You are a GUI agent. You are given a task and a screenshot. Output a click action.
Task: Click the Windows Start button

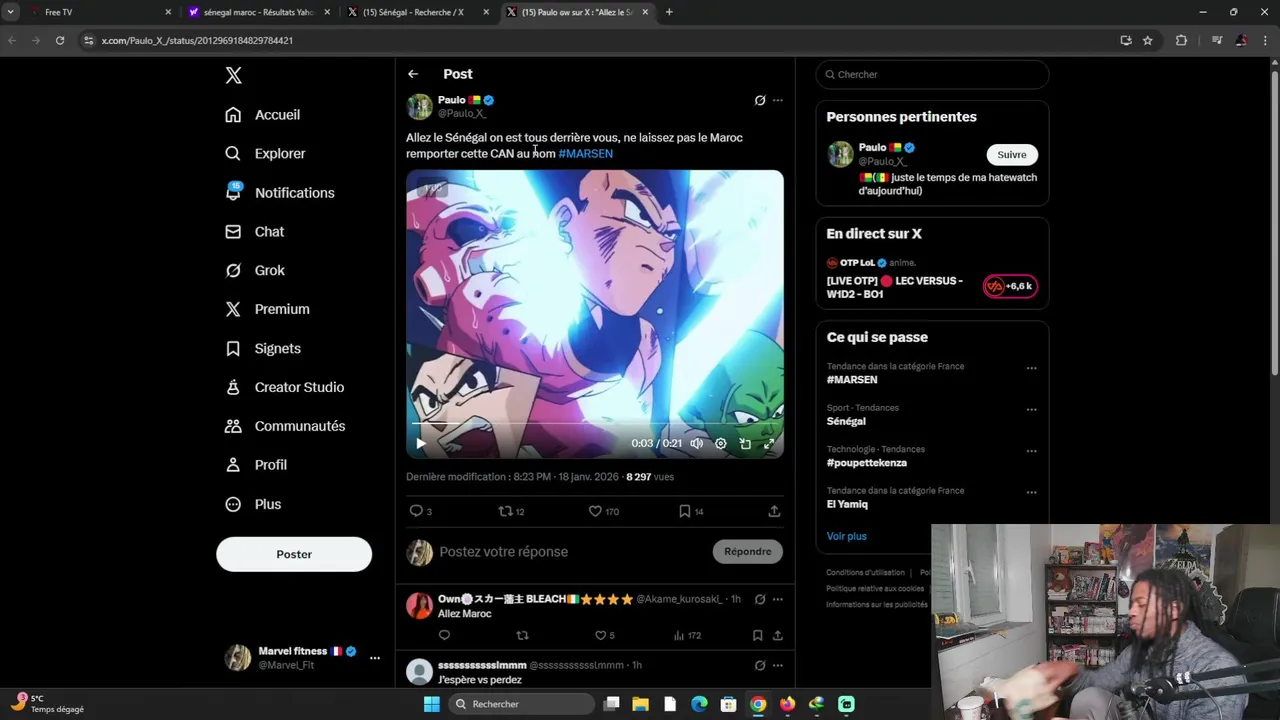coord(431,704)
